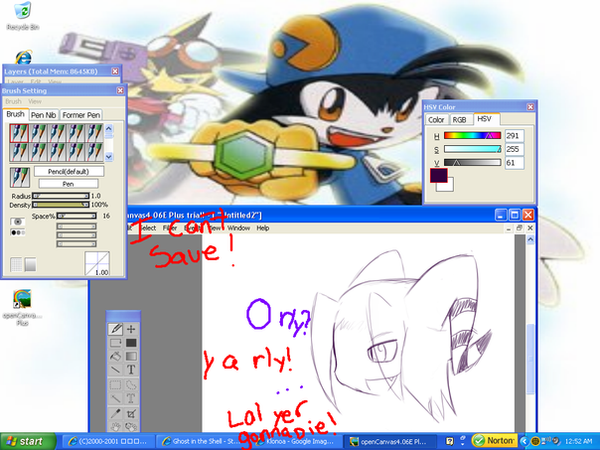Viewport: 600px width, 450px height.
Task: Switch to Klonoa Google Images taskbar window
Action: pyautogui.click(x=295, y=441)
